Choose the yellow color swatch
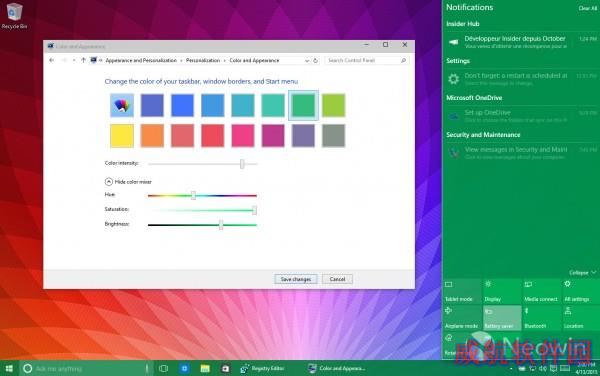The width and height of the screenshot is (600, 376). (122, 135)
